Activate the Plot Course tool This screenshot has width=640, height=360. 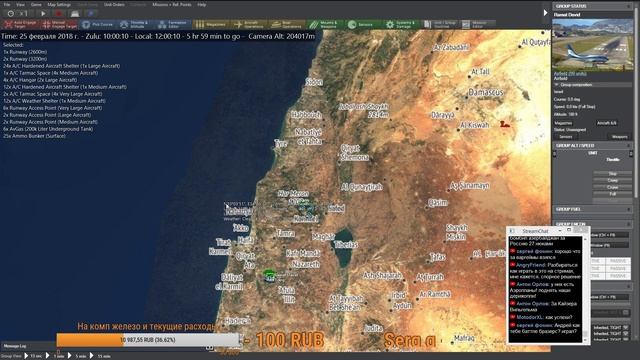pos(98,24)
